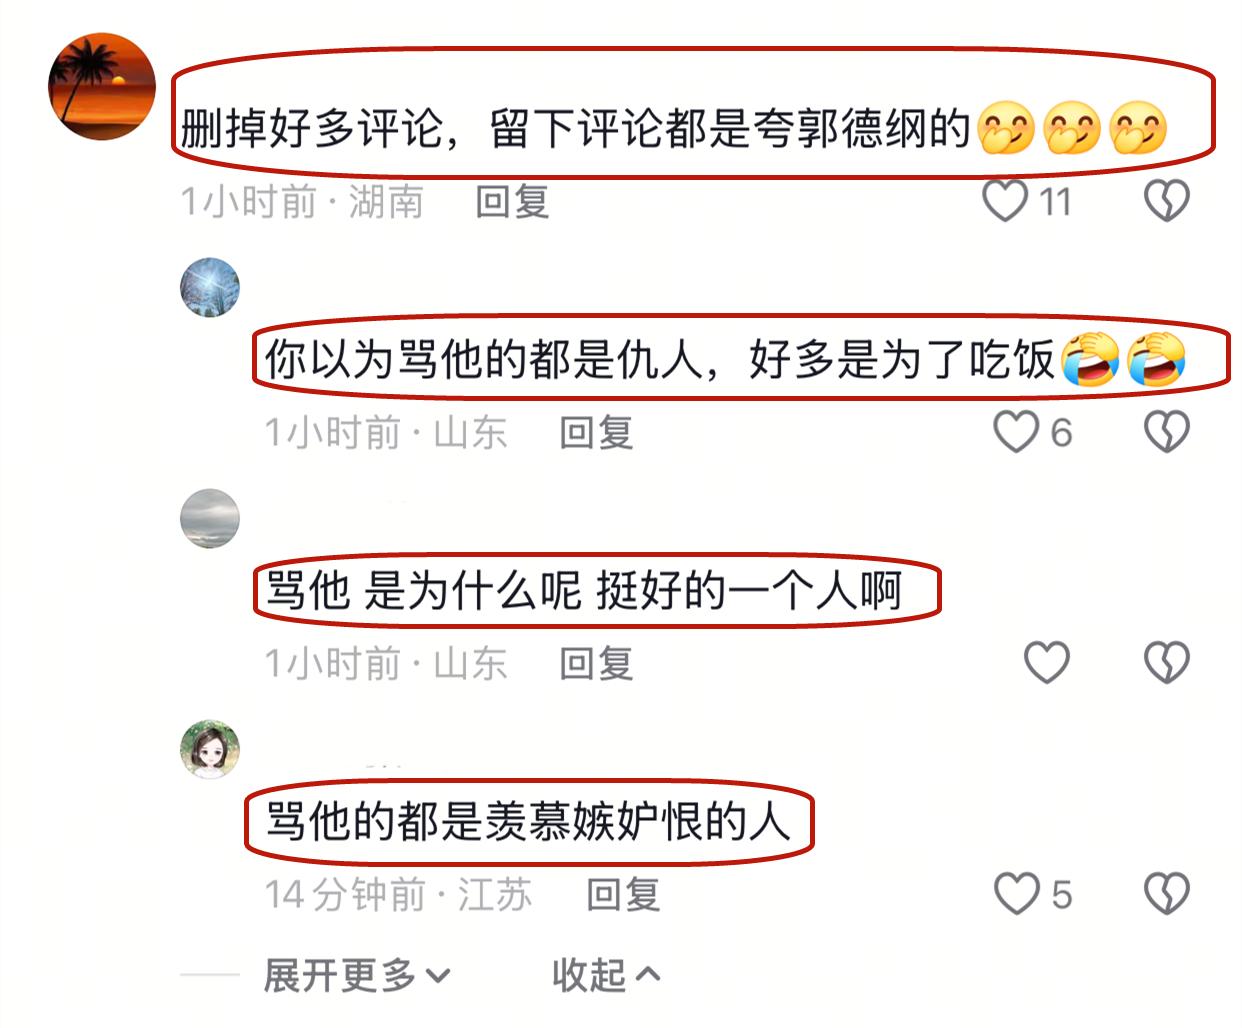Like the Hunan comment with 11 likes
The width and height of the screenshot is (1242, 1028).
tap(1006, 201)
